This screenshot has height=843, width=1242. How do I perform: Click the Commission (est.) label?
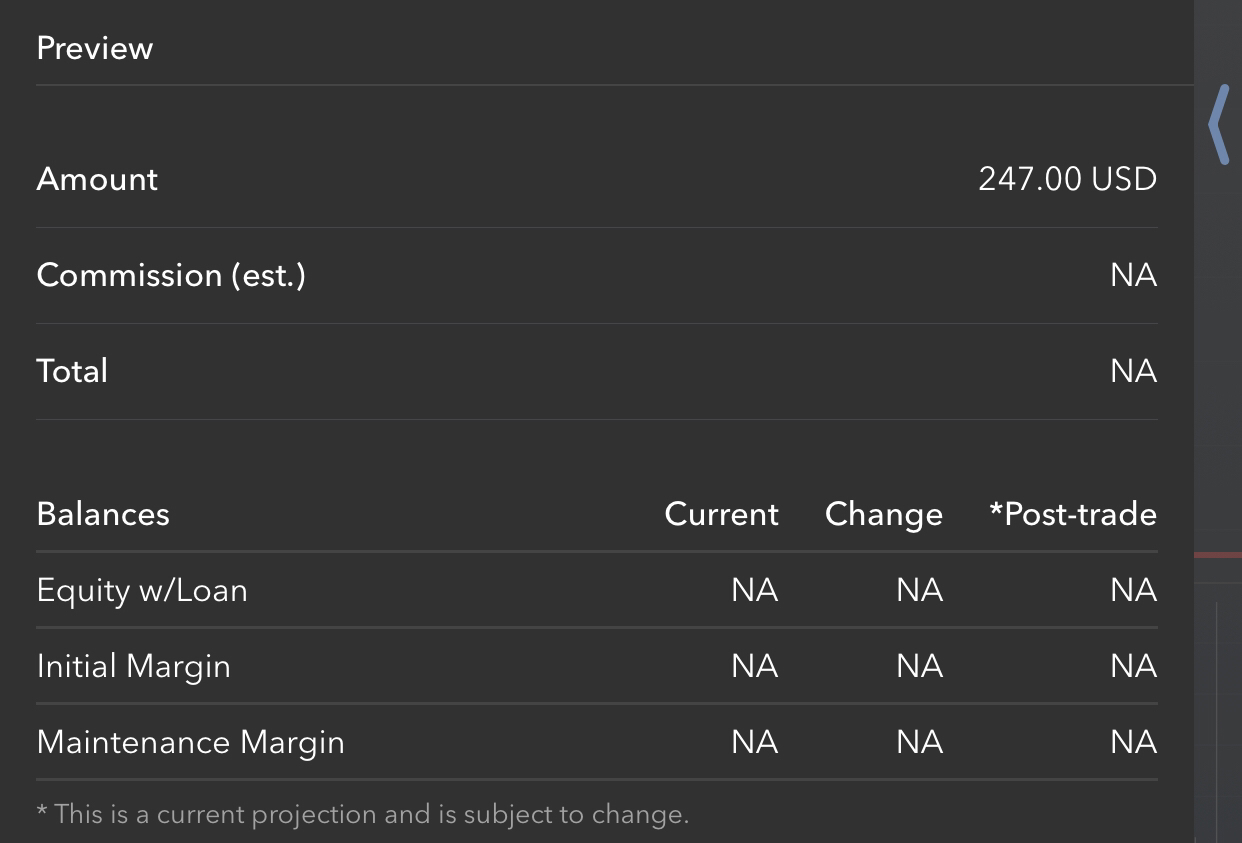pyautogui.click(x=171, y=275)
